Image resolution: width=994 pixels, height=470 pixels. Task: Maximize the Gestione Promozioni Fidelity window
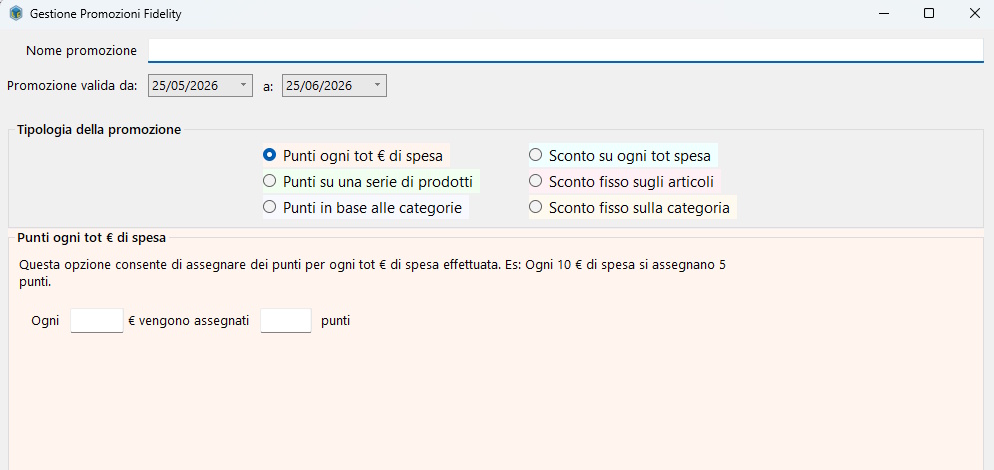point(929,13)
